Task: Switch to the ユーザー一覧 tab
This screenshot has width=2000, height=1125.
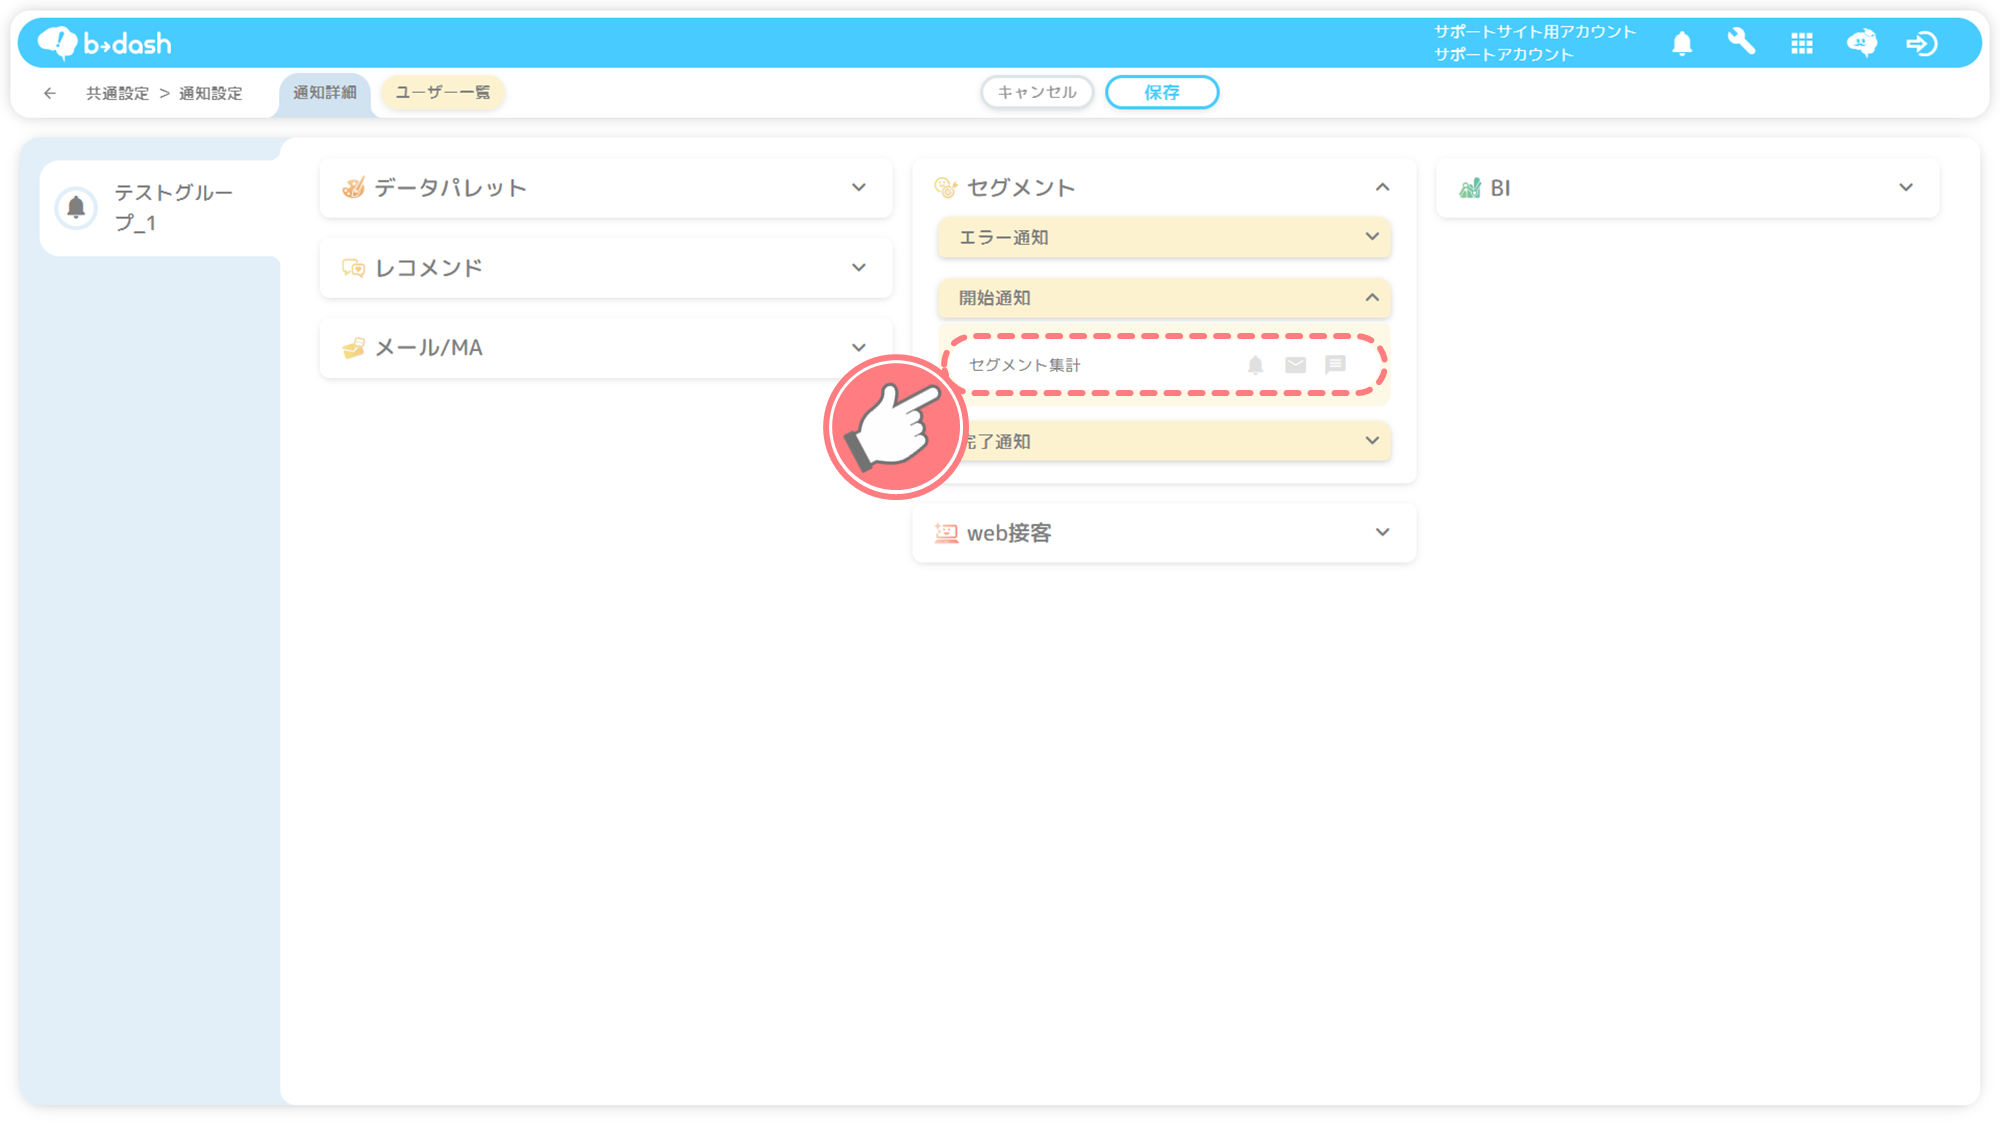Action: click(x=442, y=92)
